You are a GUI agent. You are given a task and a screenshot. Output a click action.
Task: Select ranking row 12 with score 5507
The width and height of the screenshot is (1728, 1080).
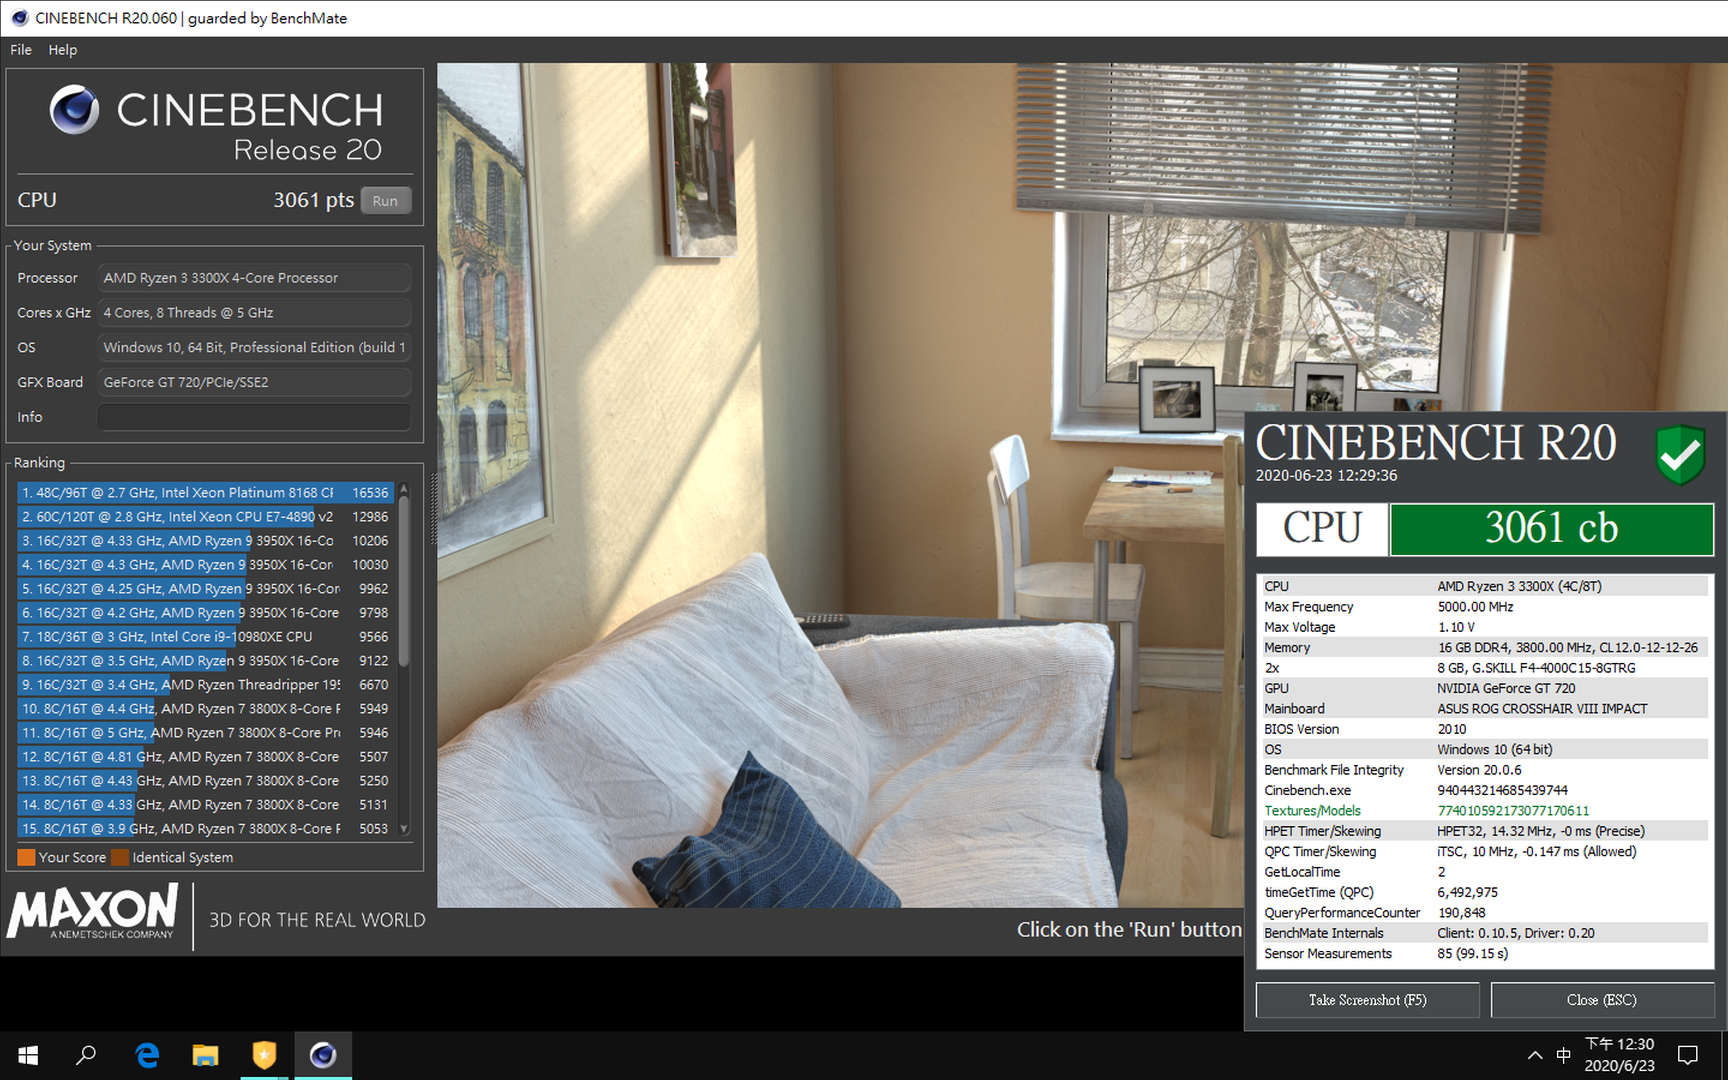click(205, 757)
